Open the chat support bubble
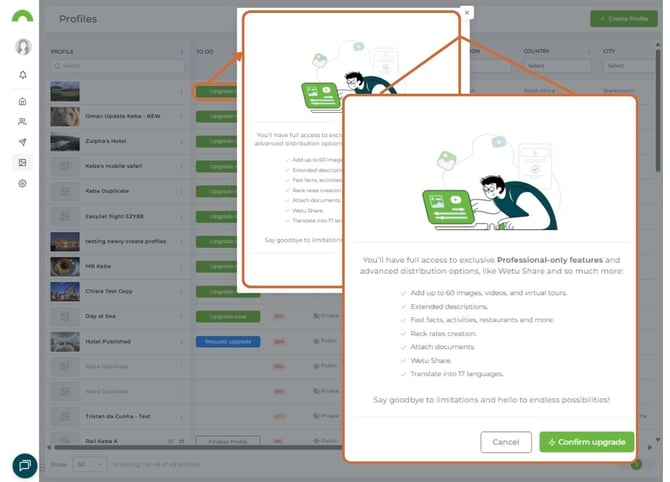670x482 pixels. 25,465
